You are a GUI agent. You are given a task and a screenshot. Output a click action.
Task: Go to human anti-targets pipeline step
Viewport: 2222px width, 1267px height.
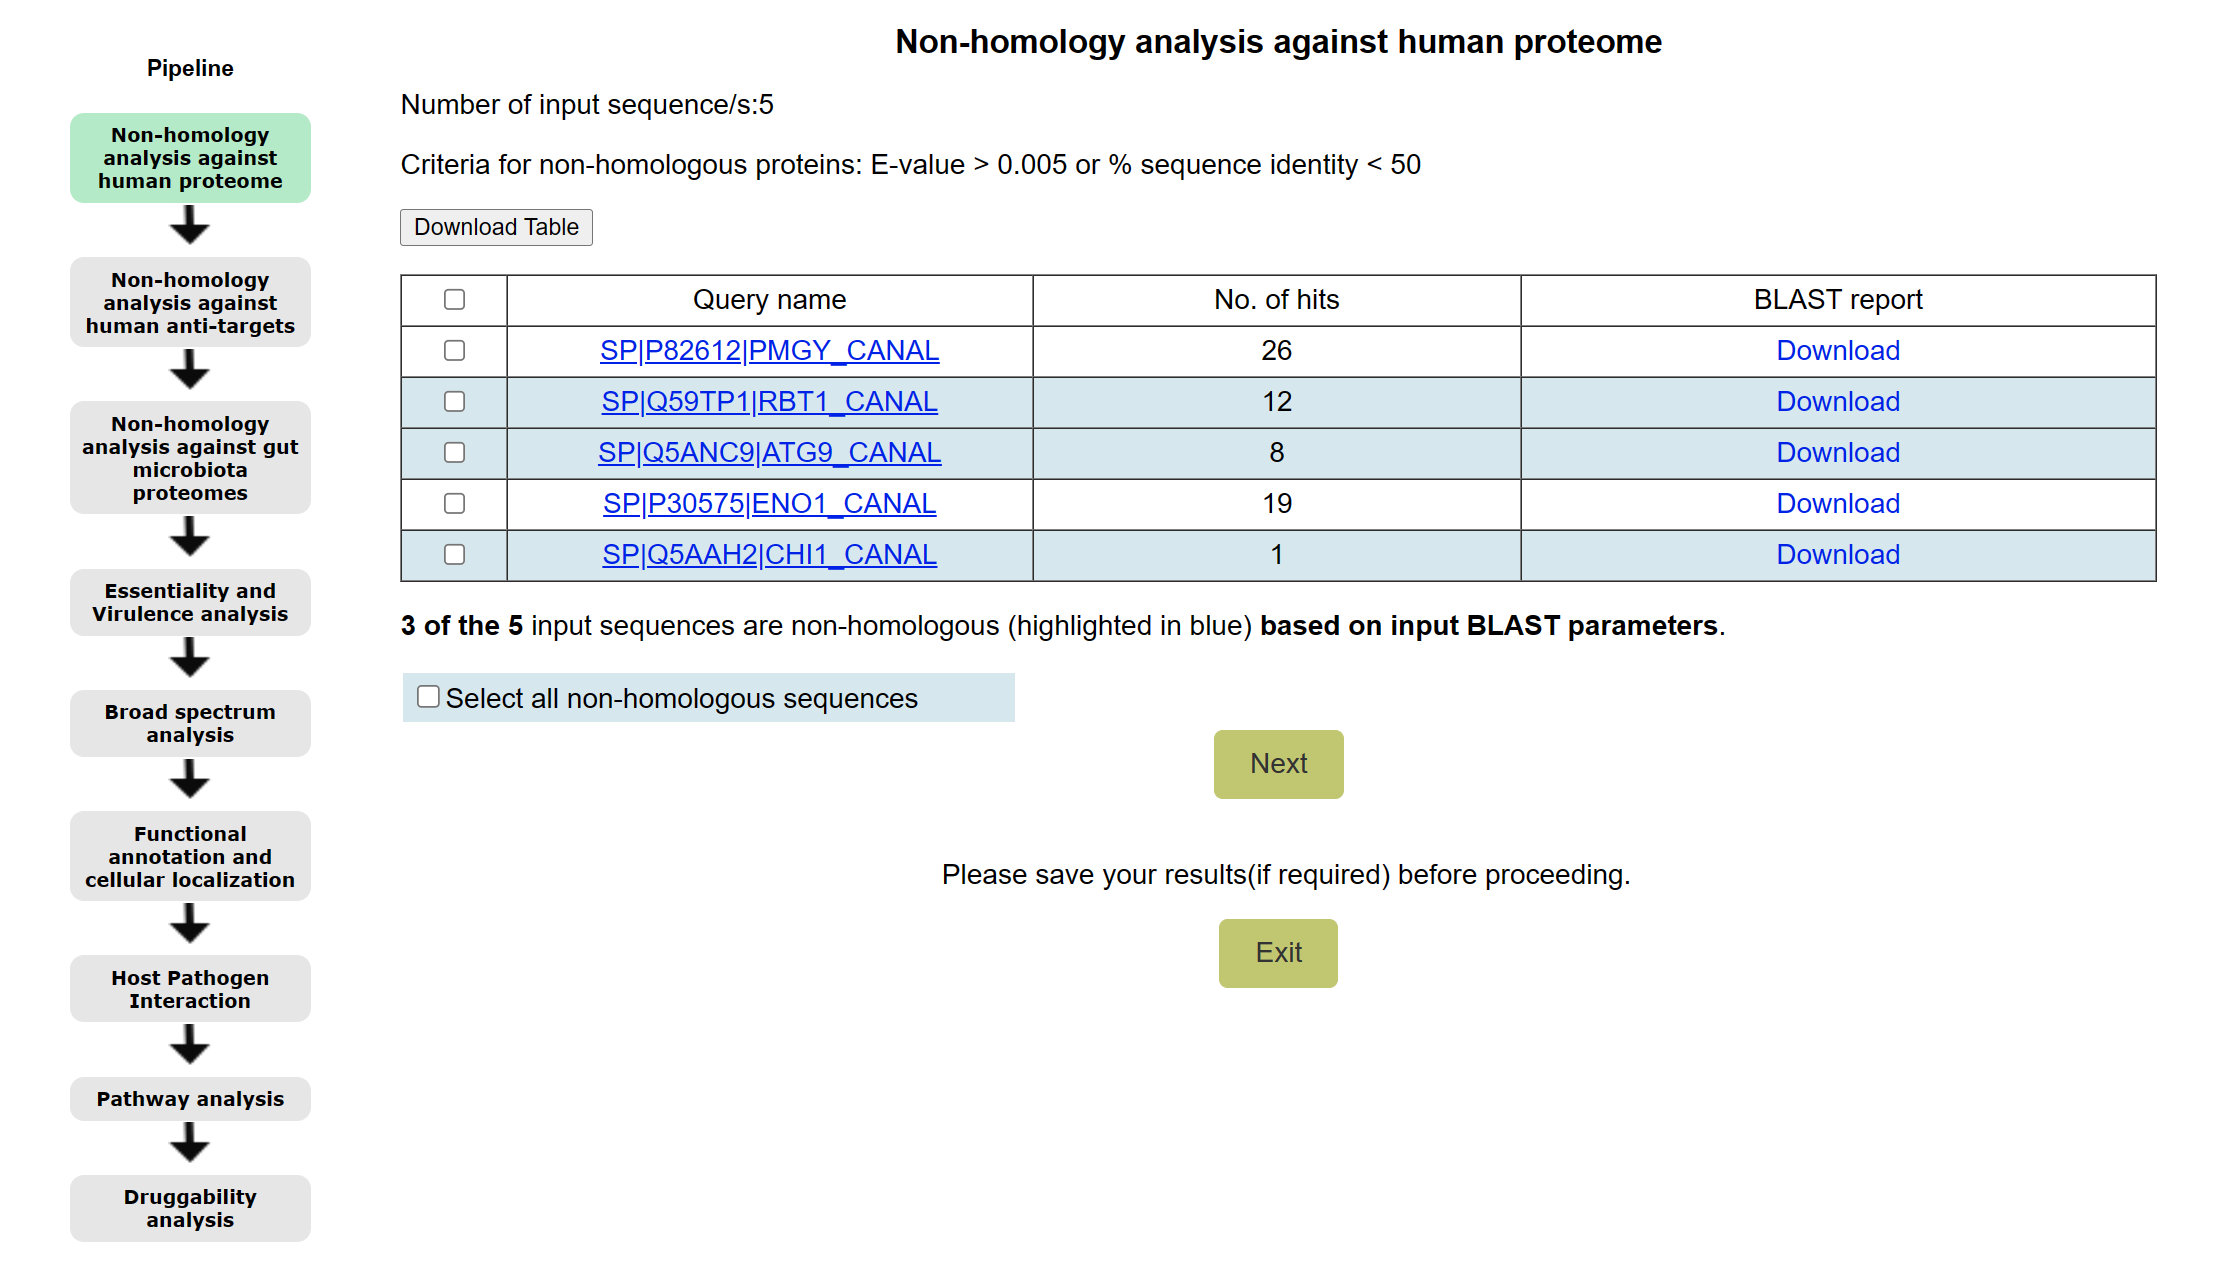[190, 302]
